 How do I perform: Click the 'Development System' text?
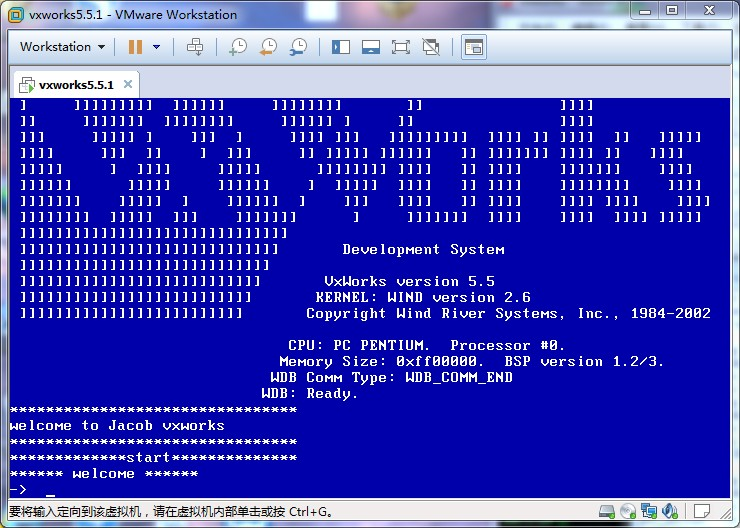[423, 250]
